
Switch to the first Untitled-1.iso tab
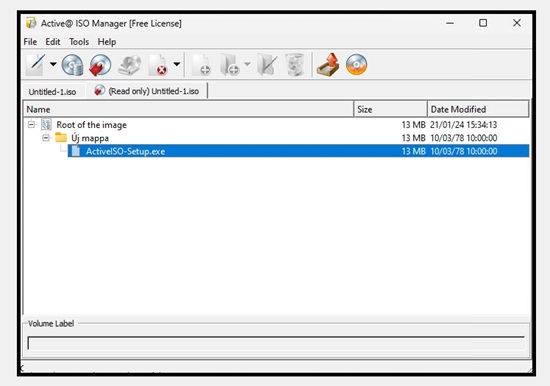tap(52, 92)
